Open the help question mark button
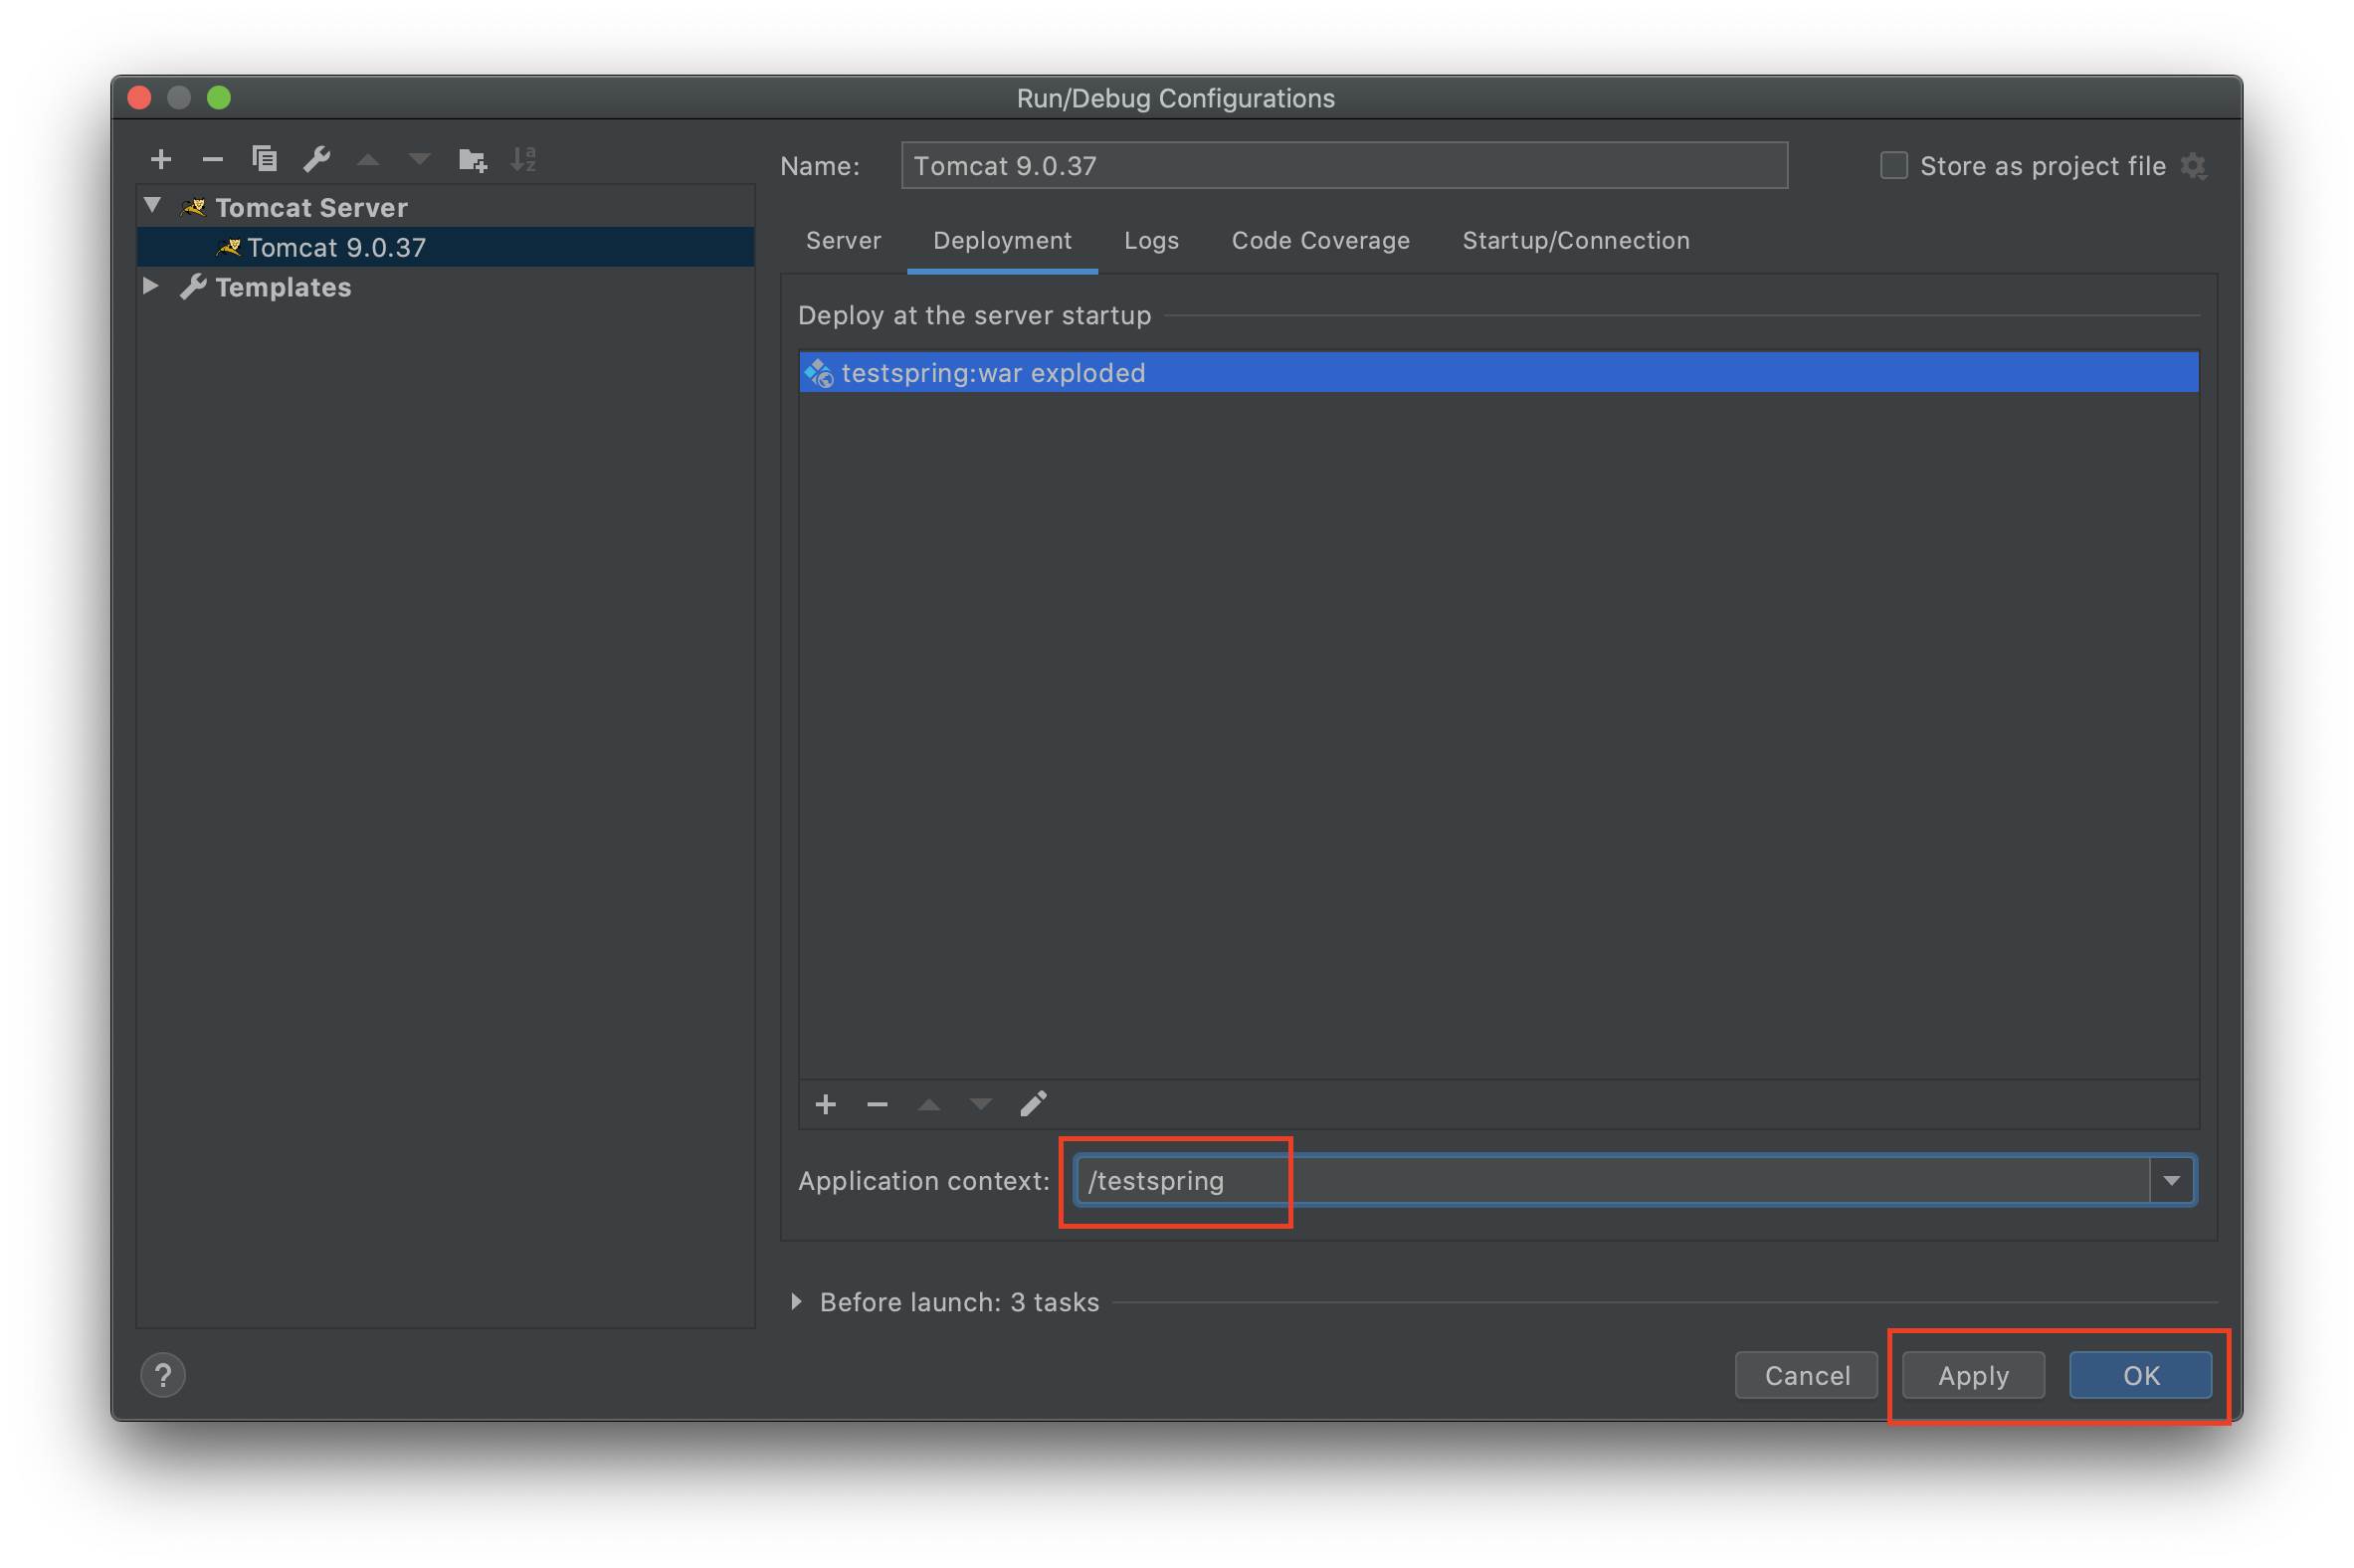This screenshot has height=1568, width=2354. [x=163, y=1375]
